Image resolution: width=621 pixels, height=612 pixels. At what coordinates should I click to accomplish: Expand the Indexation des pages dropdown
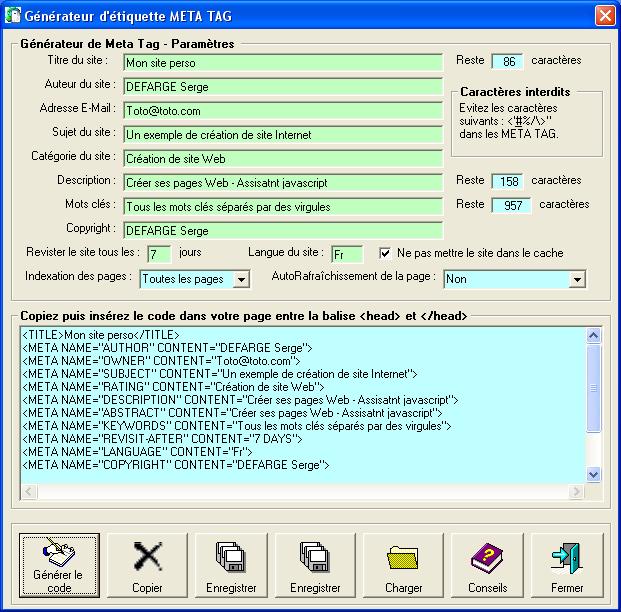point(241,280)
